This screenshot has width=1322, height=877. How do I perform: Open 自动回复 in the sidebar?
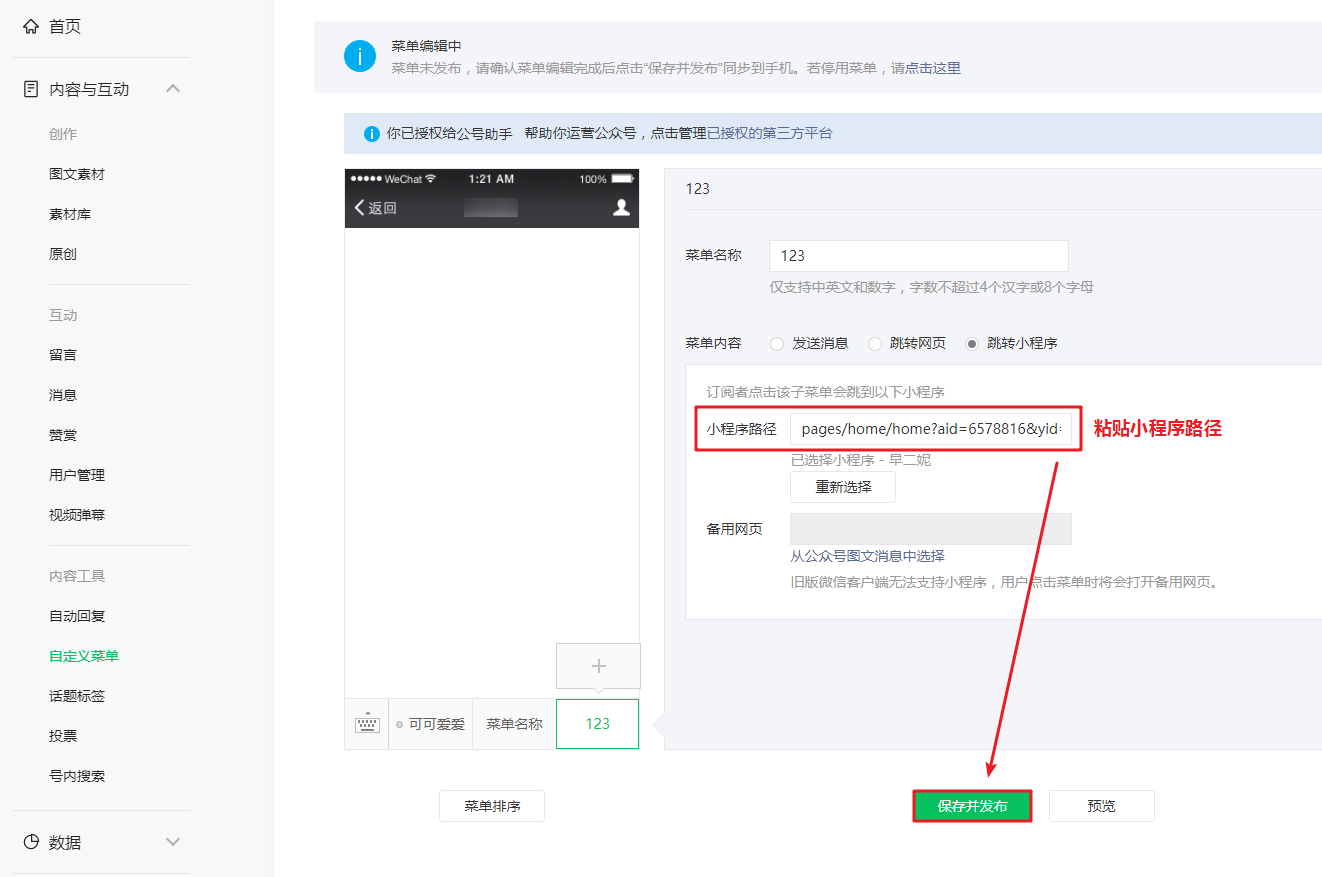pyautogui.click(x=77, y=616)
